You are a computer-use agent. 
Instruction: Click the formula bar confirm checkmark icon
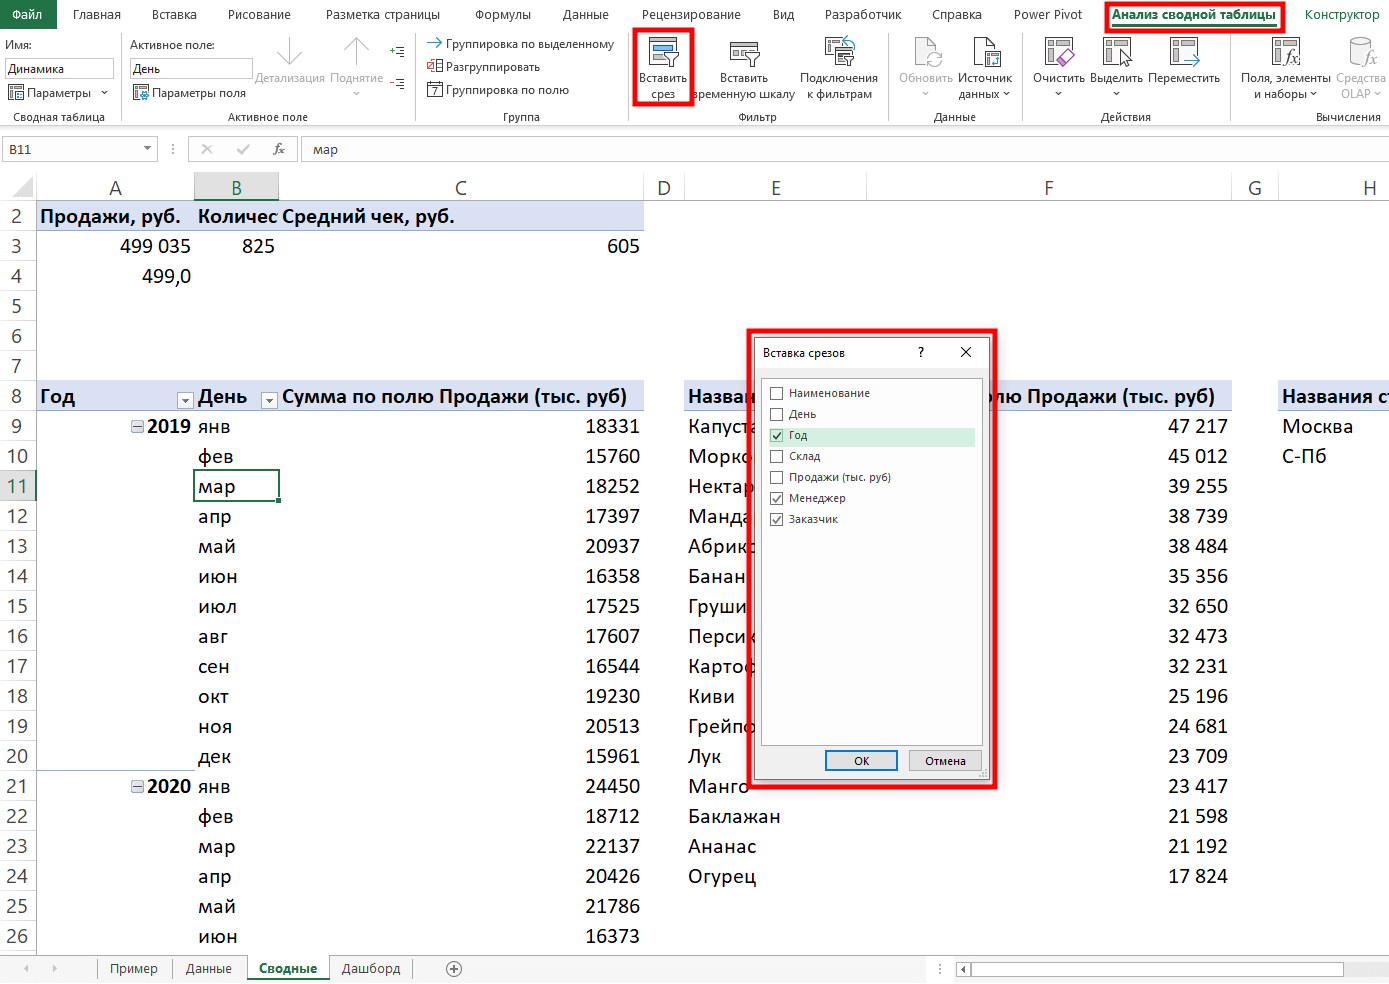coord(243,149)
